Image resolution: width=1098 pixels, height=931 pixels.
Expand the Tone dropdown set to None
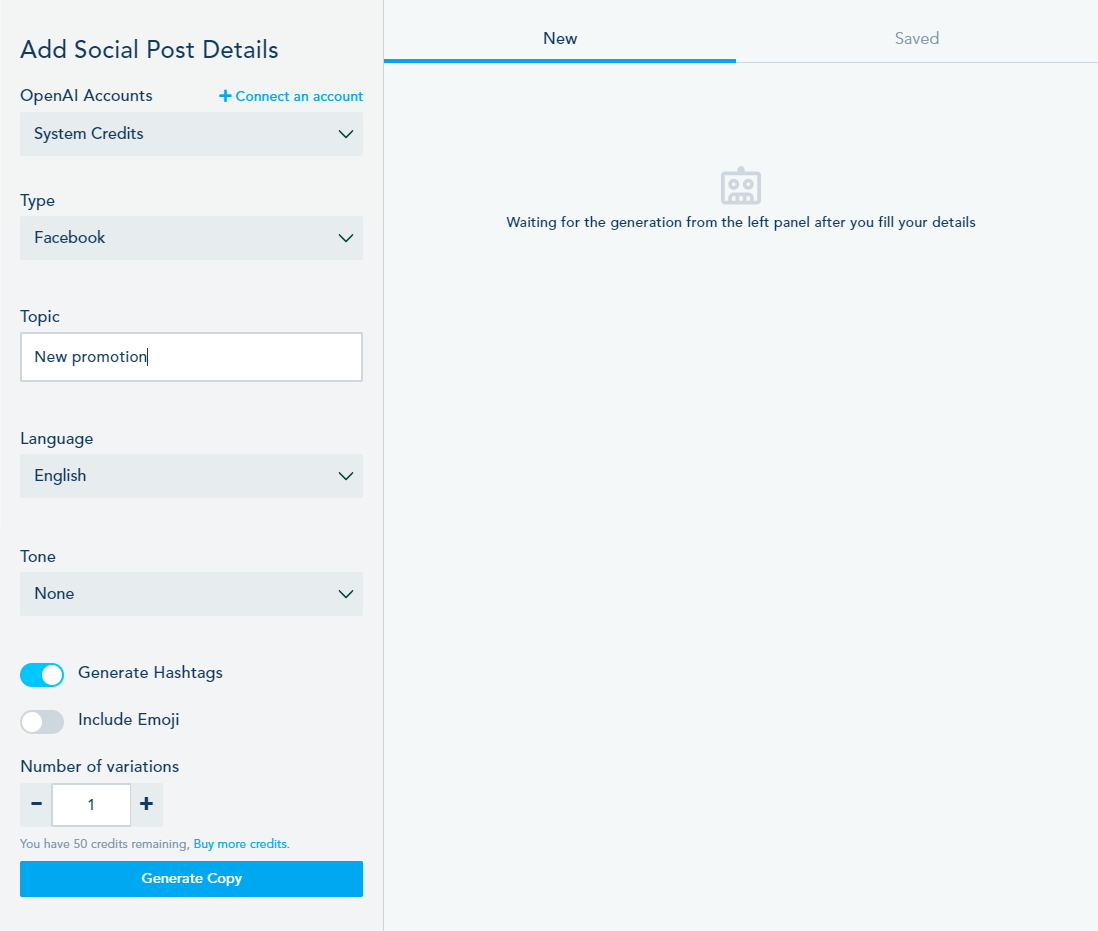click(x=191, y=594)
